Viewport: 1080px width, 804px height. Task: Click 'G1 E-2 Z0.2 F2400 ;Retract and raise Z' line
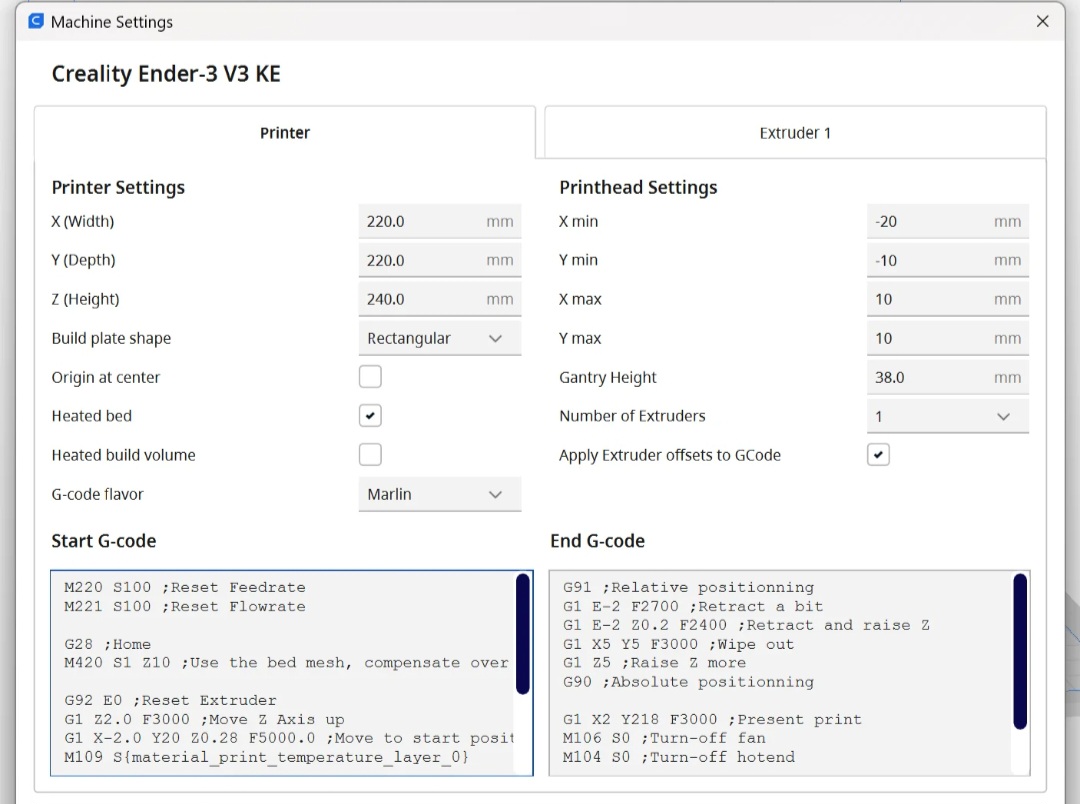coord(746,626)
